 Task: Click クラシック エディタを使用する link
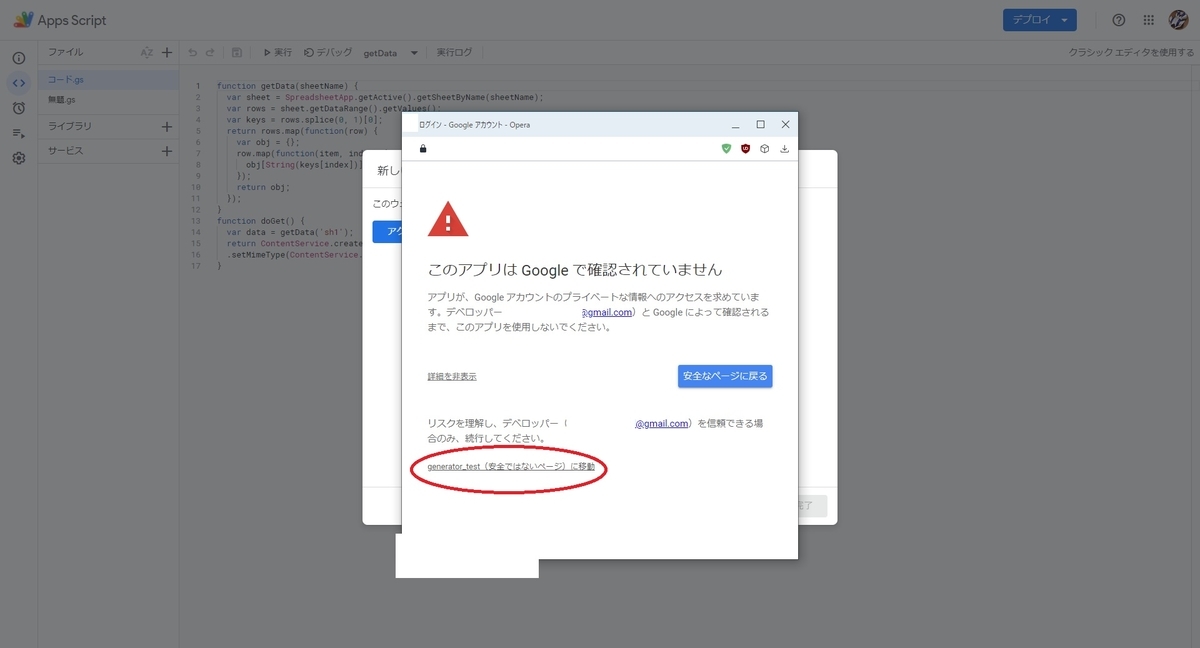1130,52
